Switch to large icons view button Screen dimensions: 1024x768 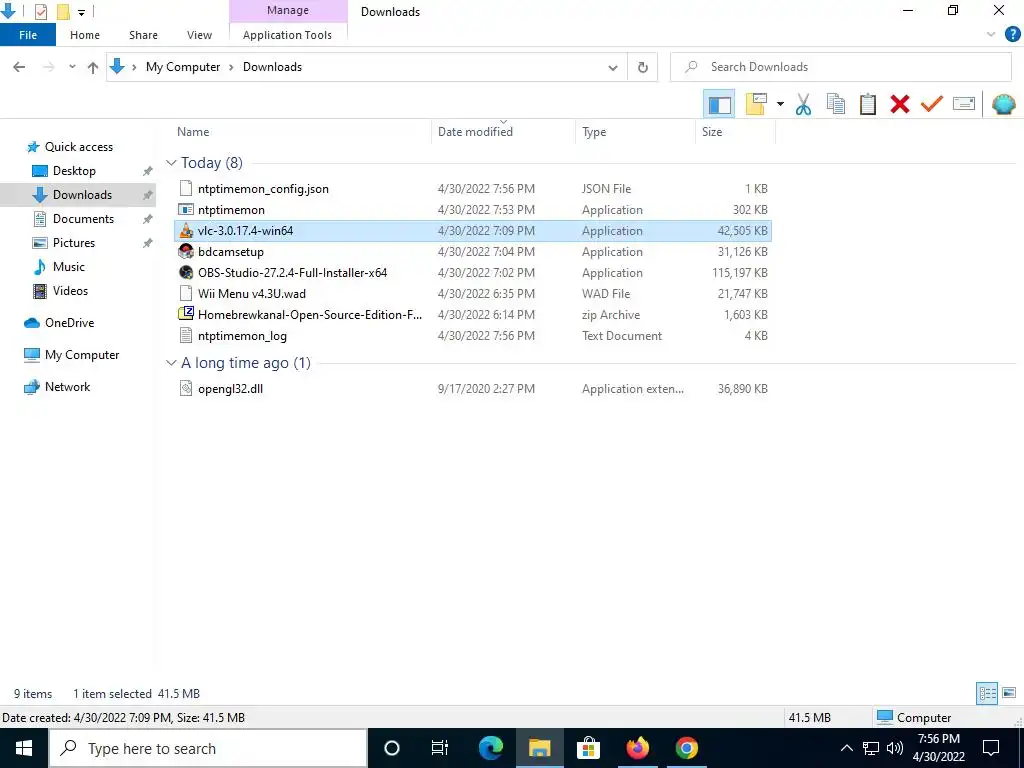click(x=1009, y=693)
